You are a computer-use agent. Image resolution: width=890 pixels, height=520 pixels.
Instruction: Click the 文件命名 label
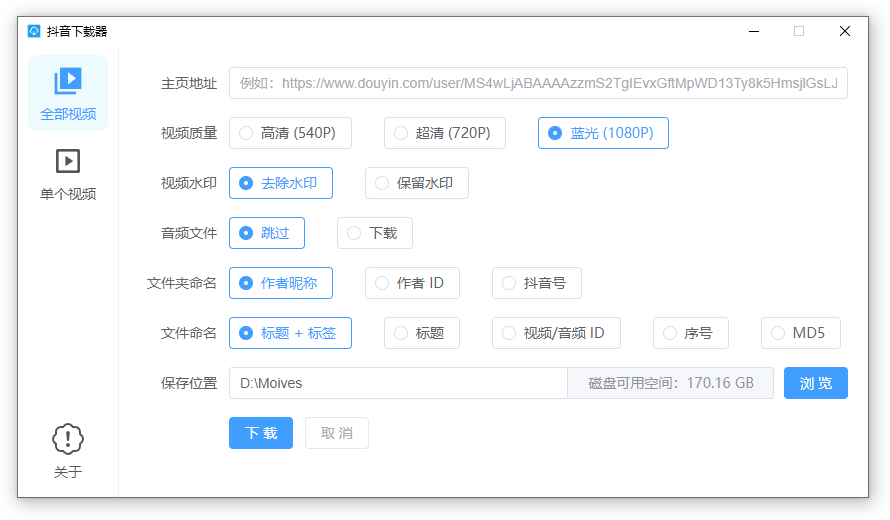pos(189,333)
